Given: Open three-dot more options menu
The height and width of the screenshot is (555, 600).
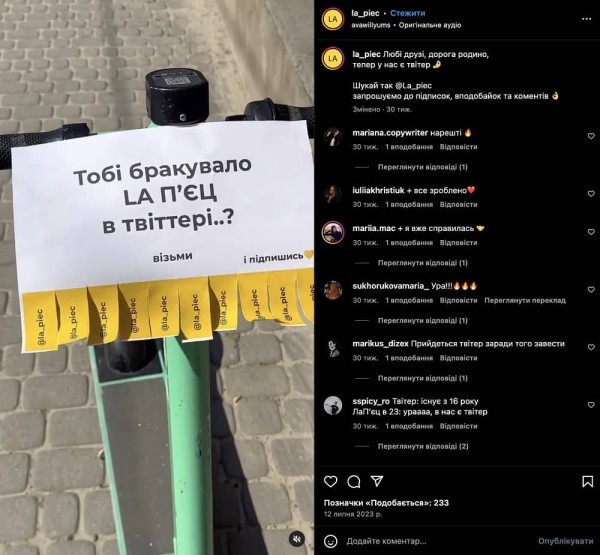Looking at the screenshot, I should pyautogui.click(x=586, y=19).
